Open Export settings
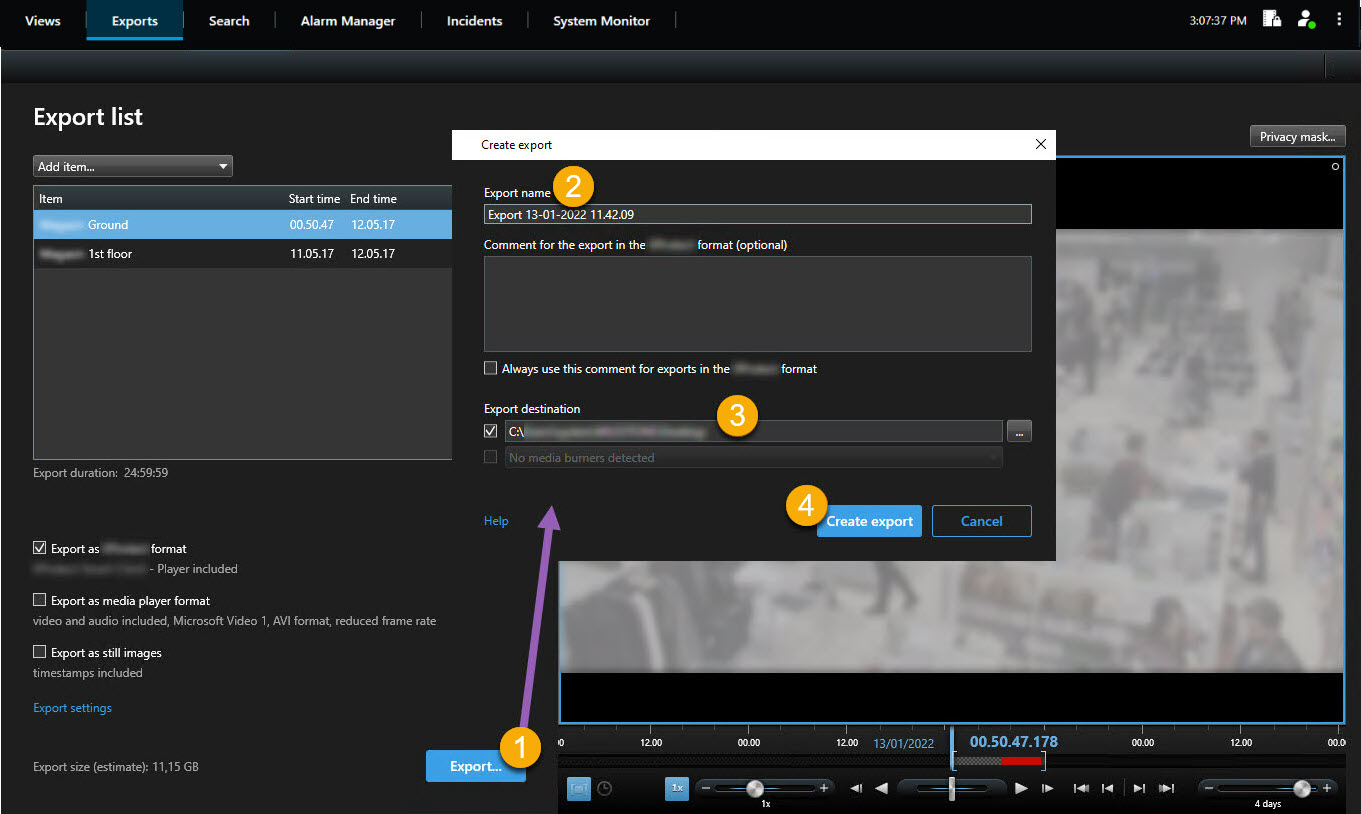The width and height of the screenshot is (1361, 814). (72, 707)
